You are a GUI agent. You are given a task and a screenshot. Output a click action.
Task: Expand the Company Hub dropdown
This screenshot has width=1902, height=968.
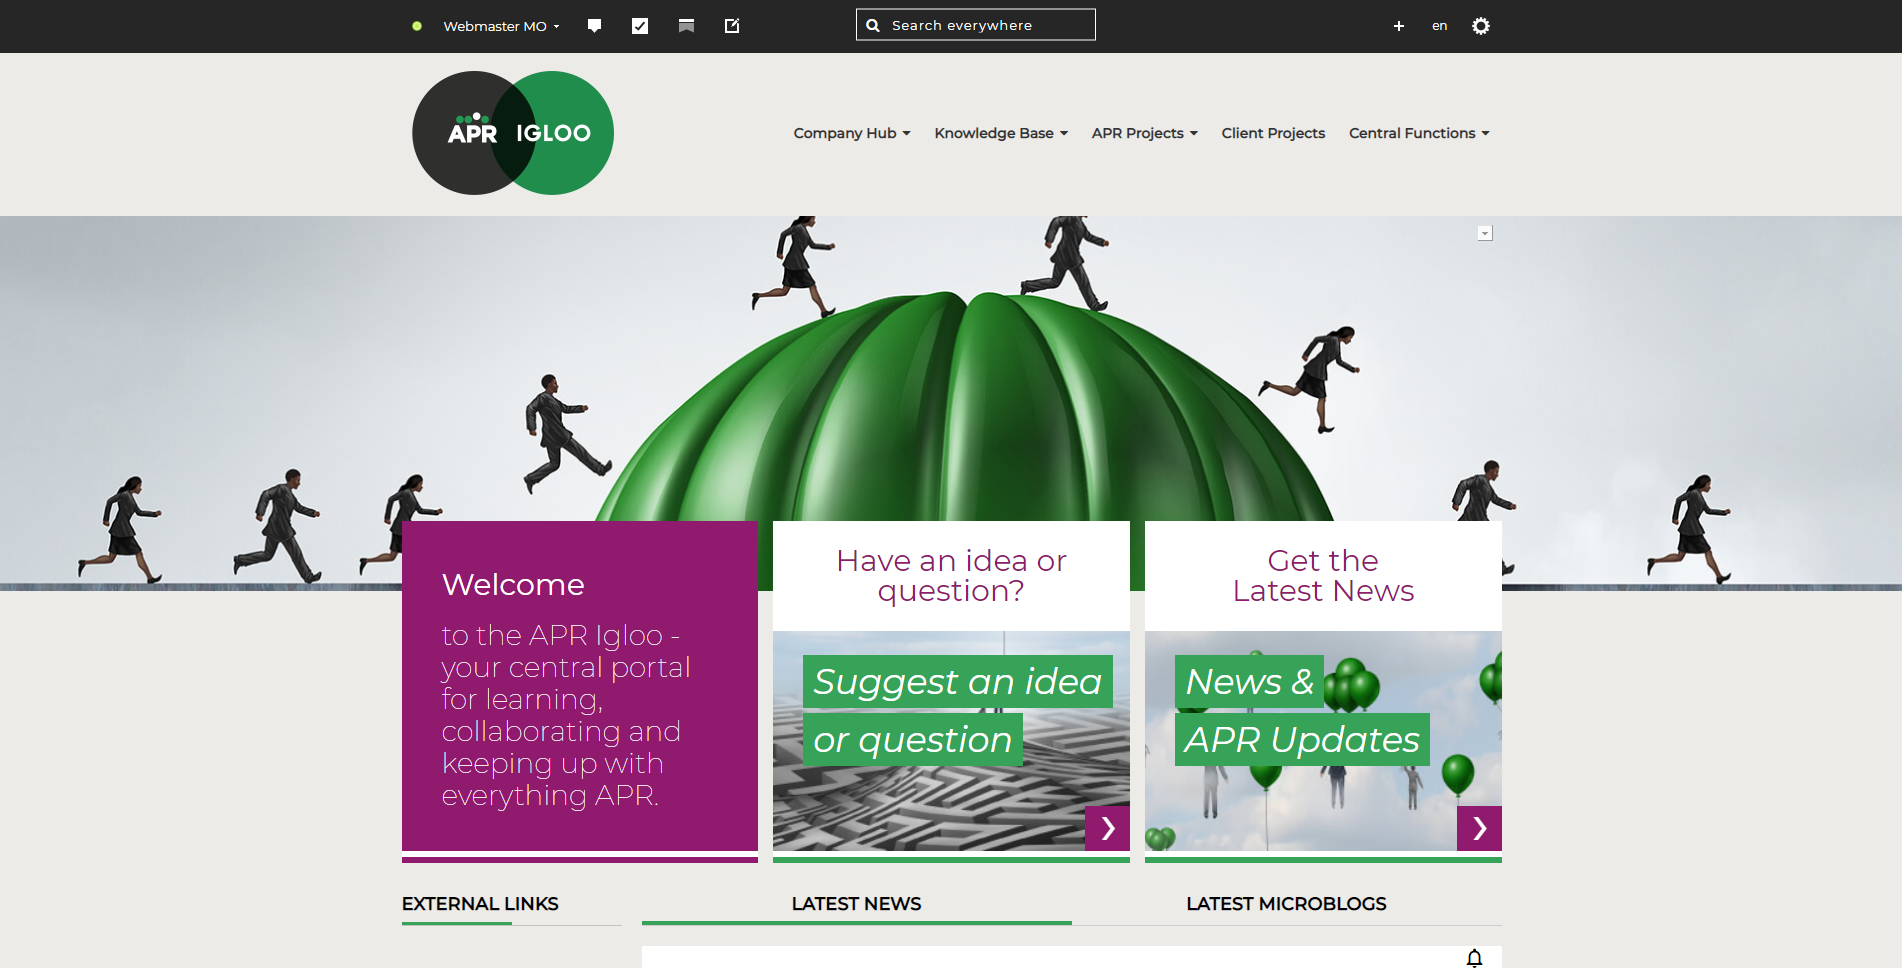point(851,133)
